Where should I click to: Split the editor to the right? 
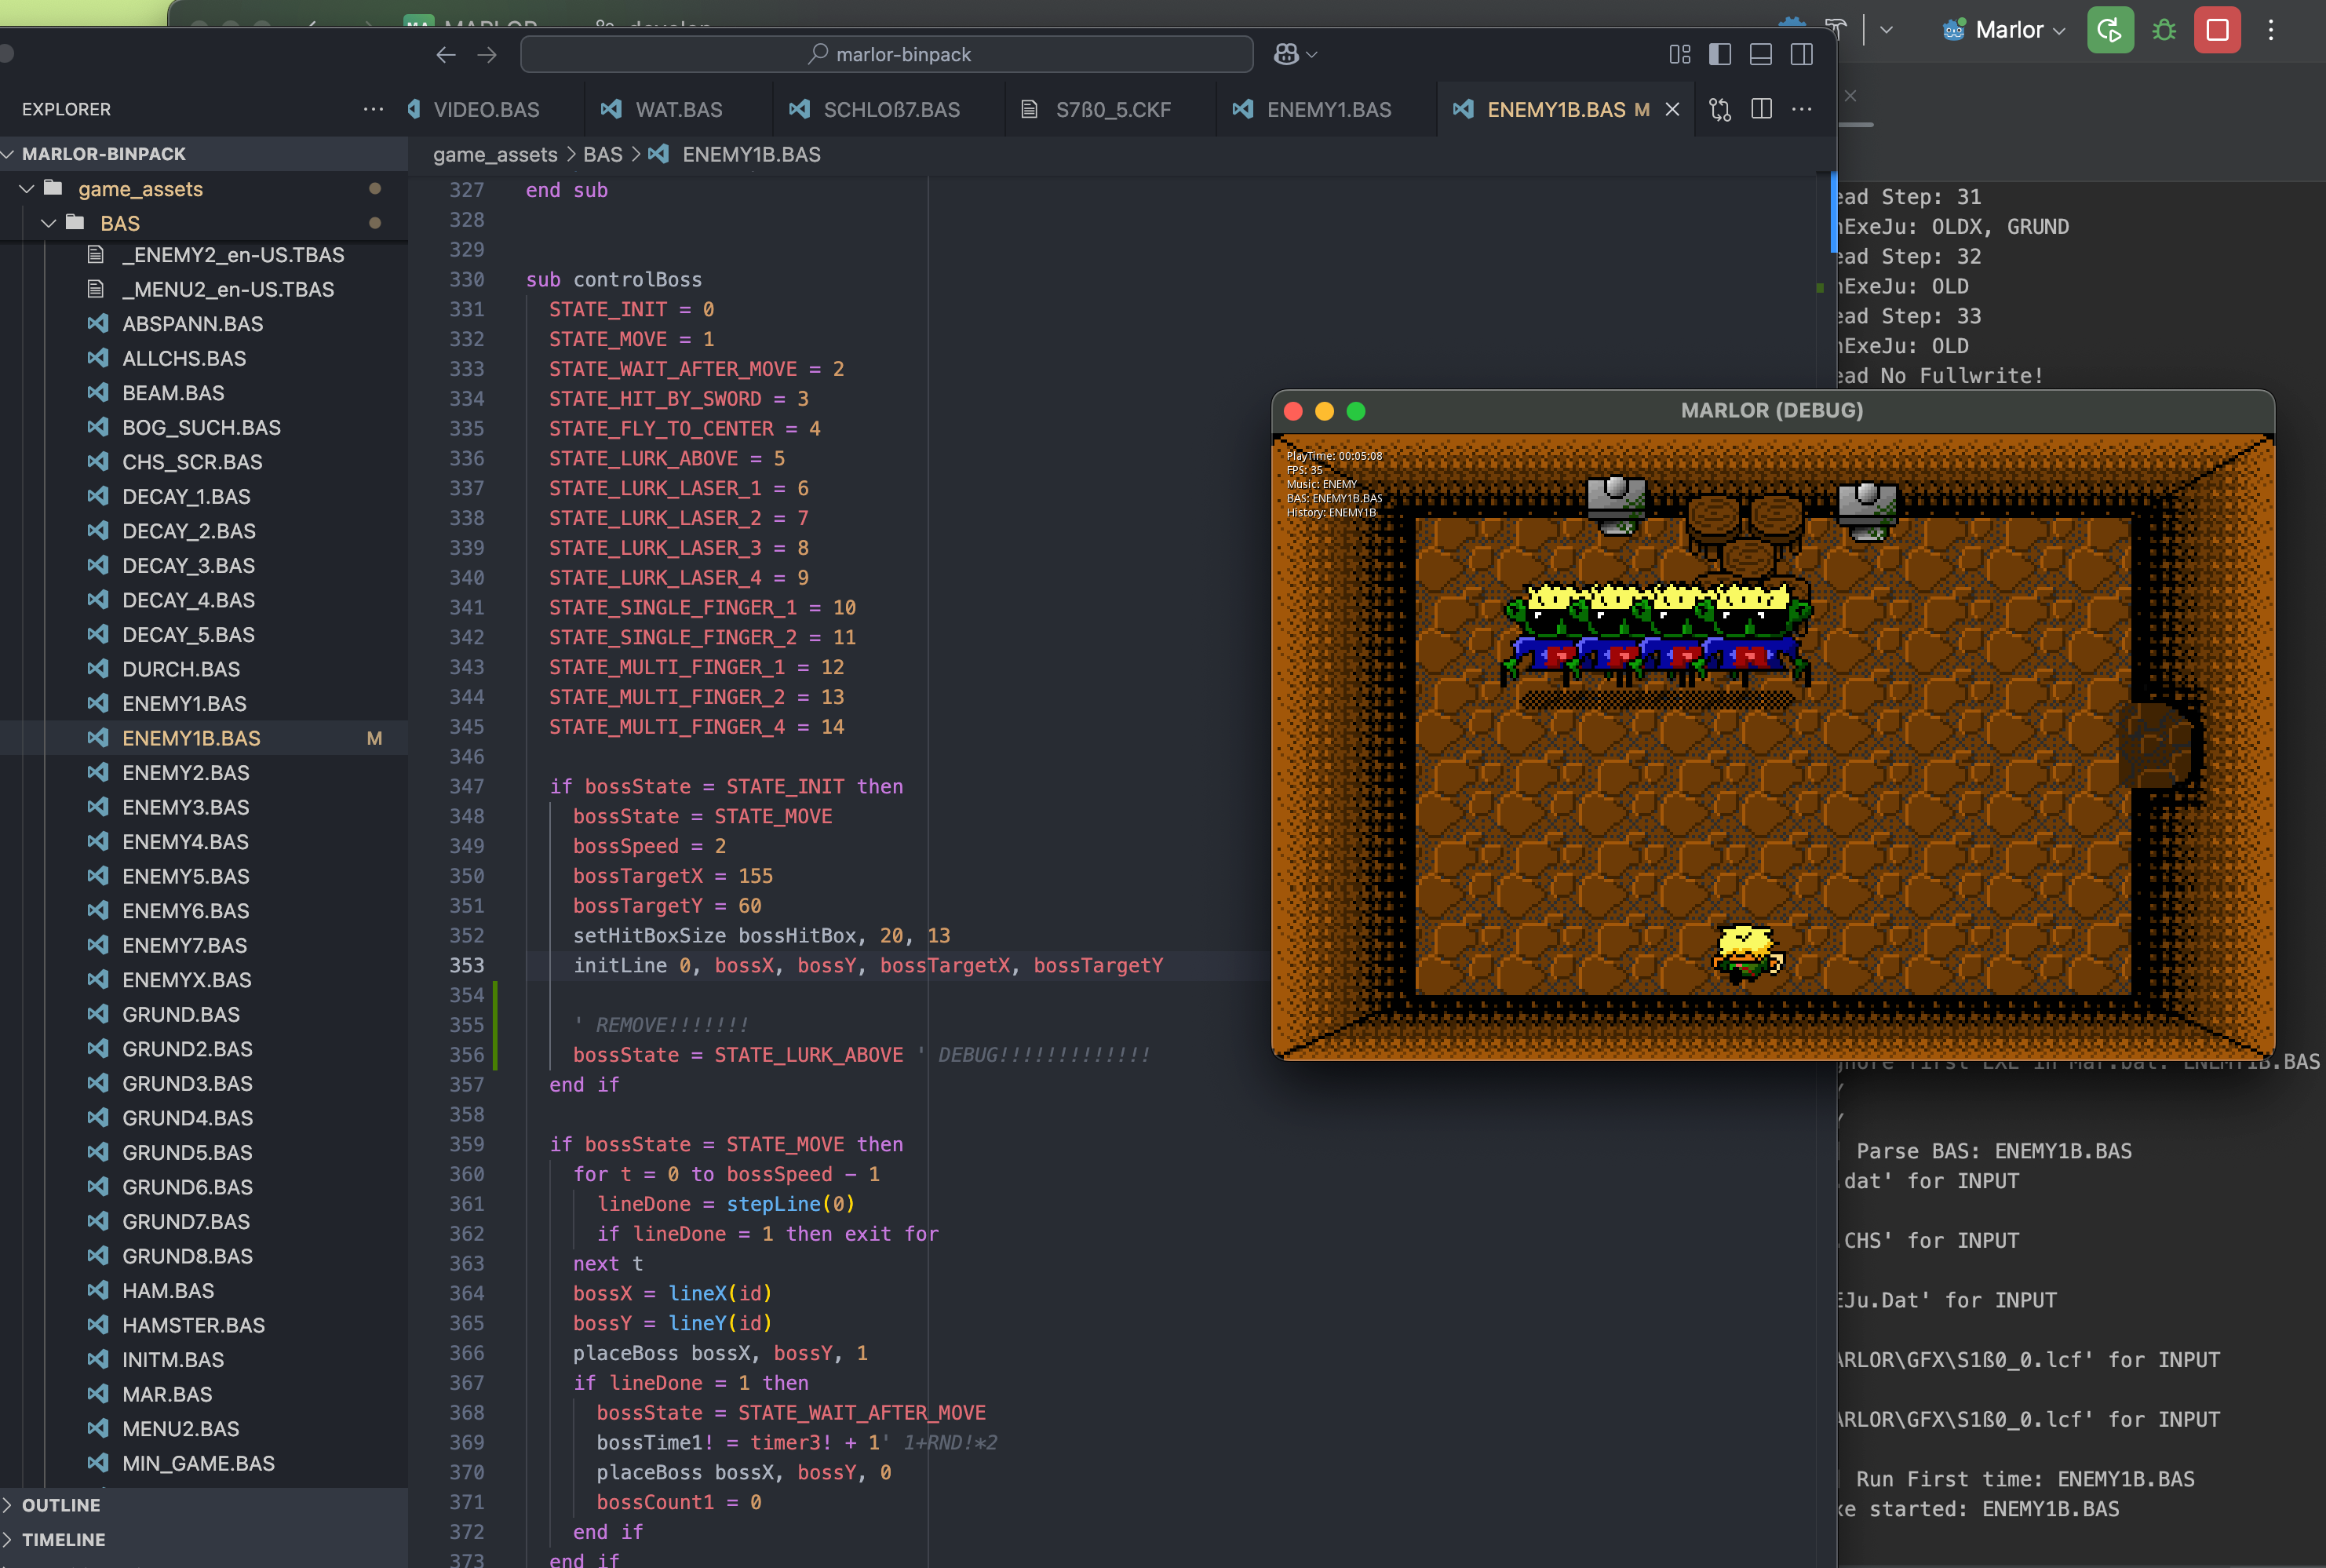(1762, 109)
